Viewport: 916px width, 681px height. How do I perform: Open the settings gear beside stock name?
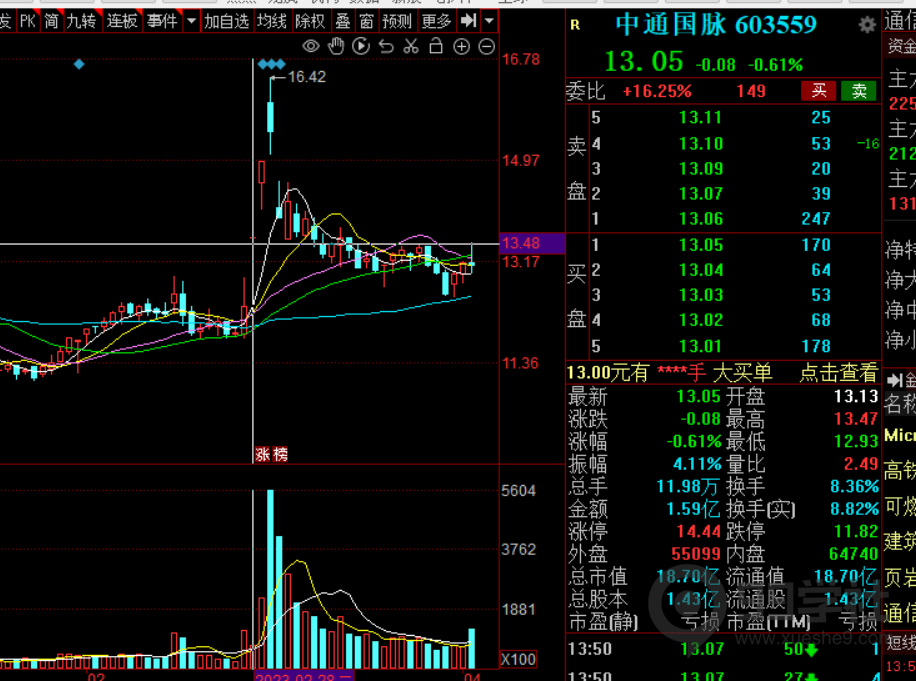(x=866, y=25)
